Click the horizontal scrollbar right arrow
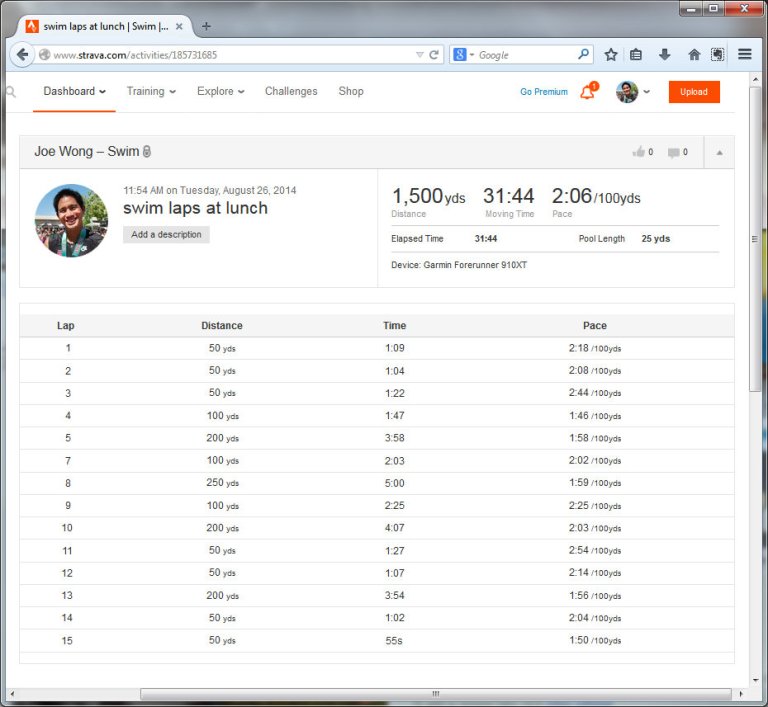Screen dimensions: 768x707 [x=741, y=694]
